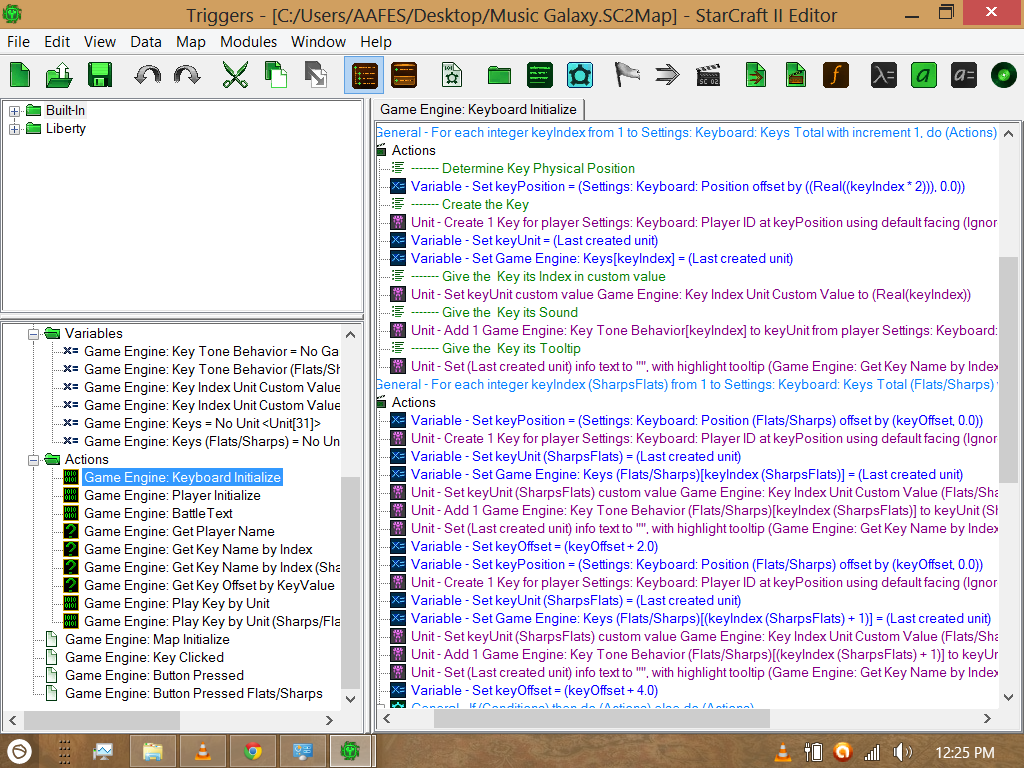This screenshot has width=1024, height=768.
Task: Open the Modules menu
Action: pyautogui.click(x=248, y=42)
